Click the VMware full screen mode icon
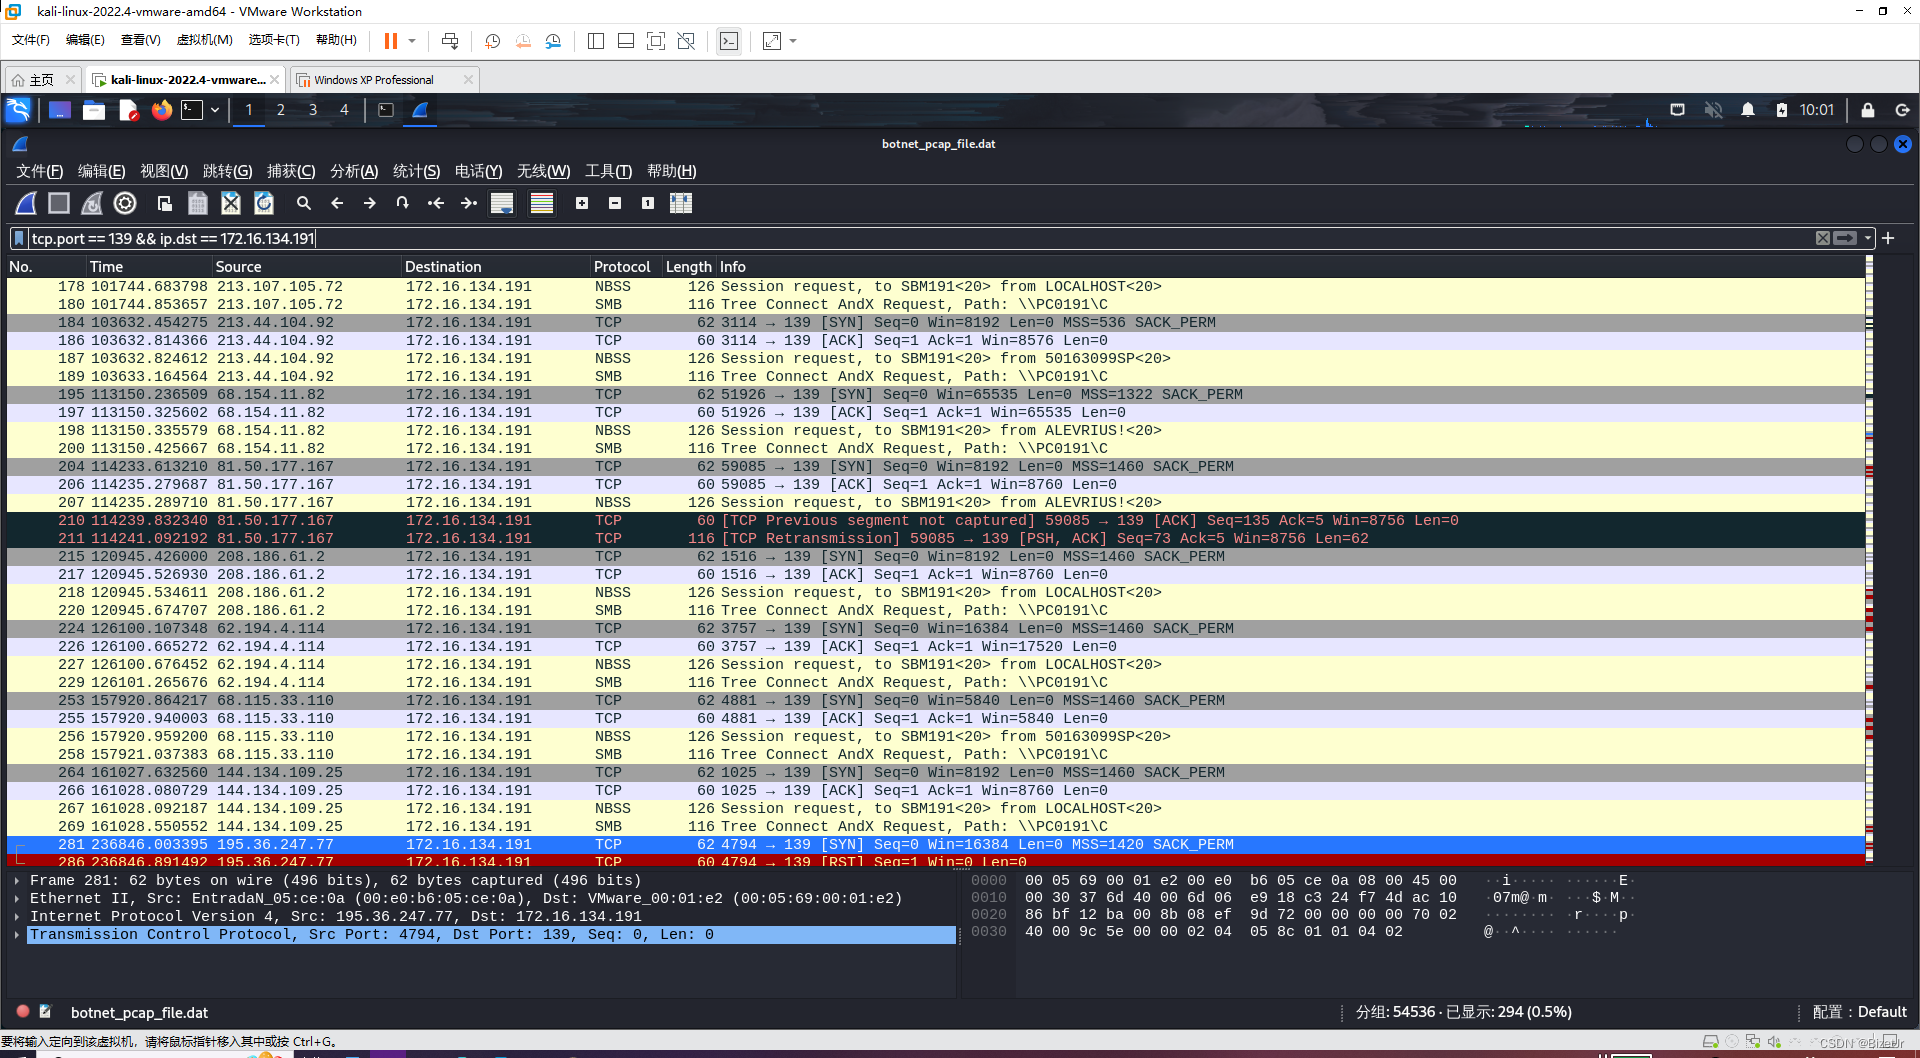The height and width of the screenshot is (1058, 1920). [x=655, y=41]
